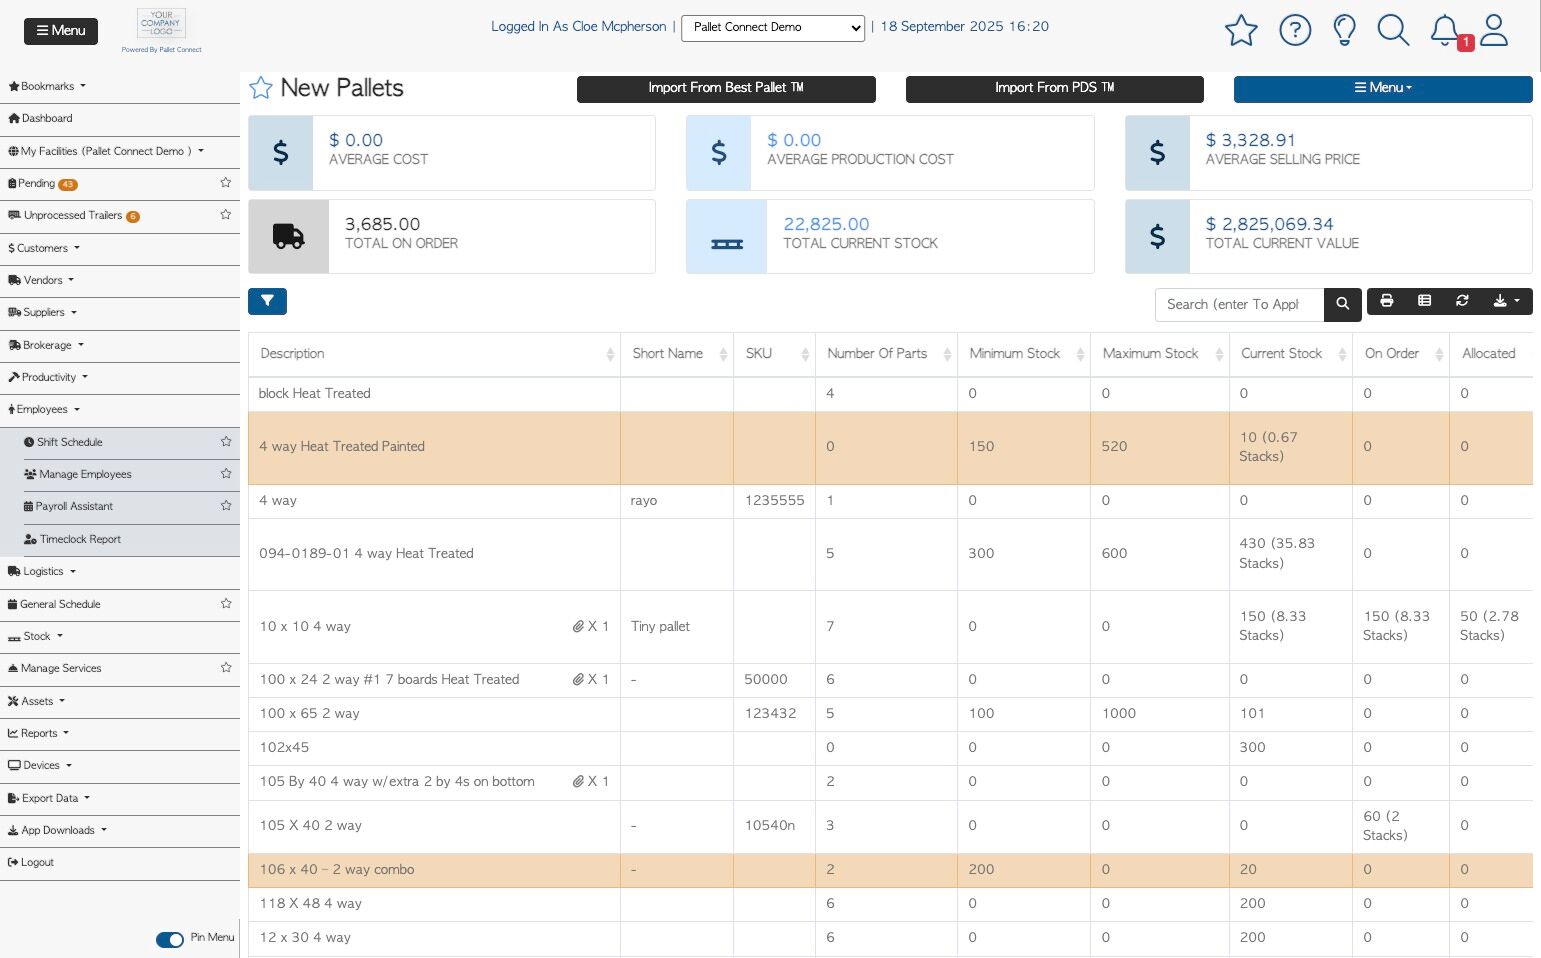This screenshot has height=958, width=1541.
Task: Toggle the Pin Menu switch
Action: [170, 939]
